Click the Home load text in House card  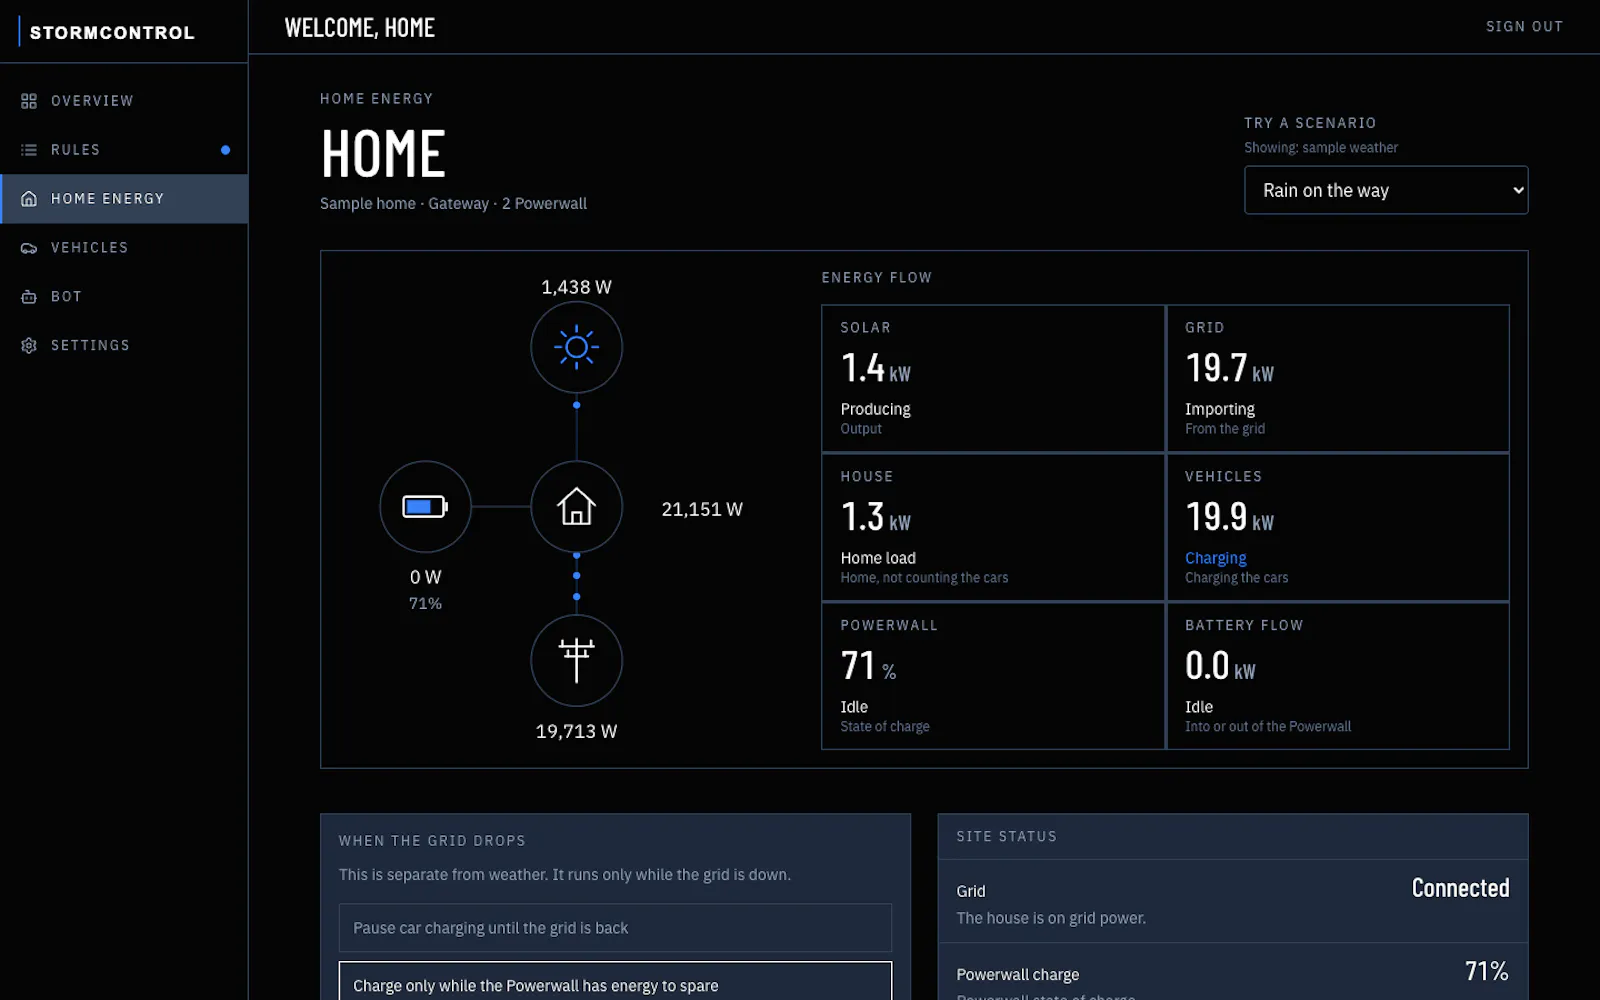point(878,558)
